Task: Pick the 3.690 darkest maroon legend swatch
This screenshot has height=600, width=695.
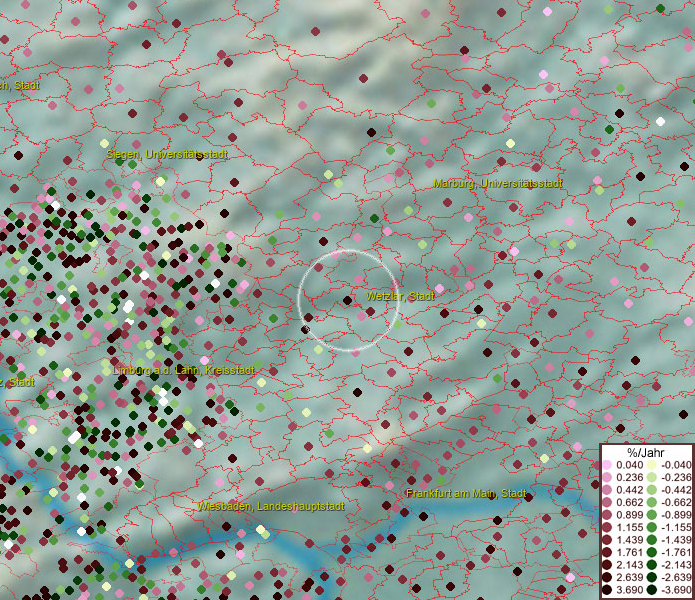Action: point(608,590)
